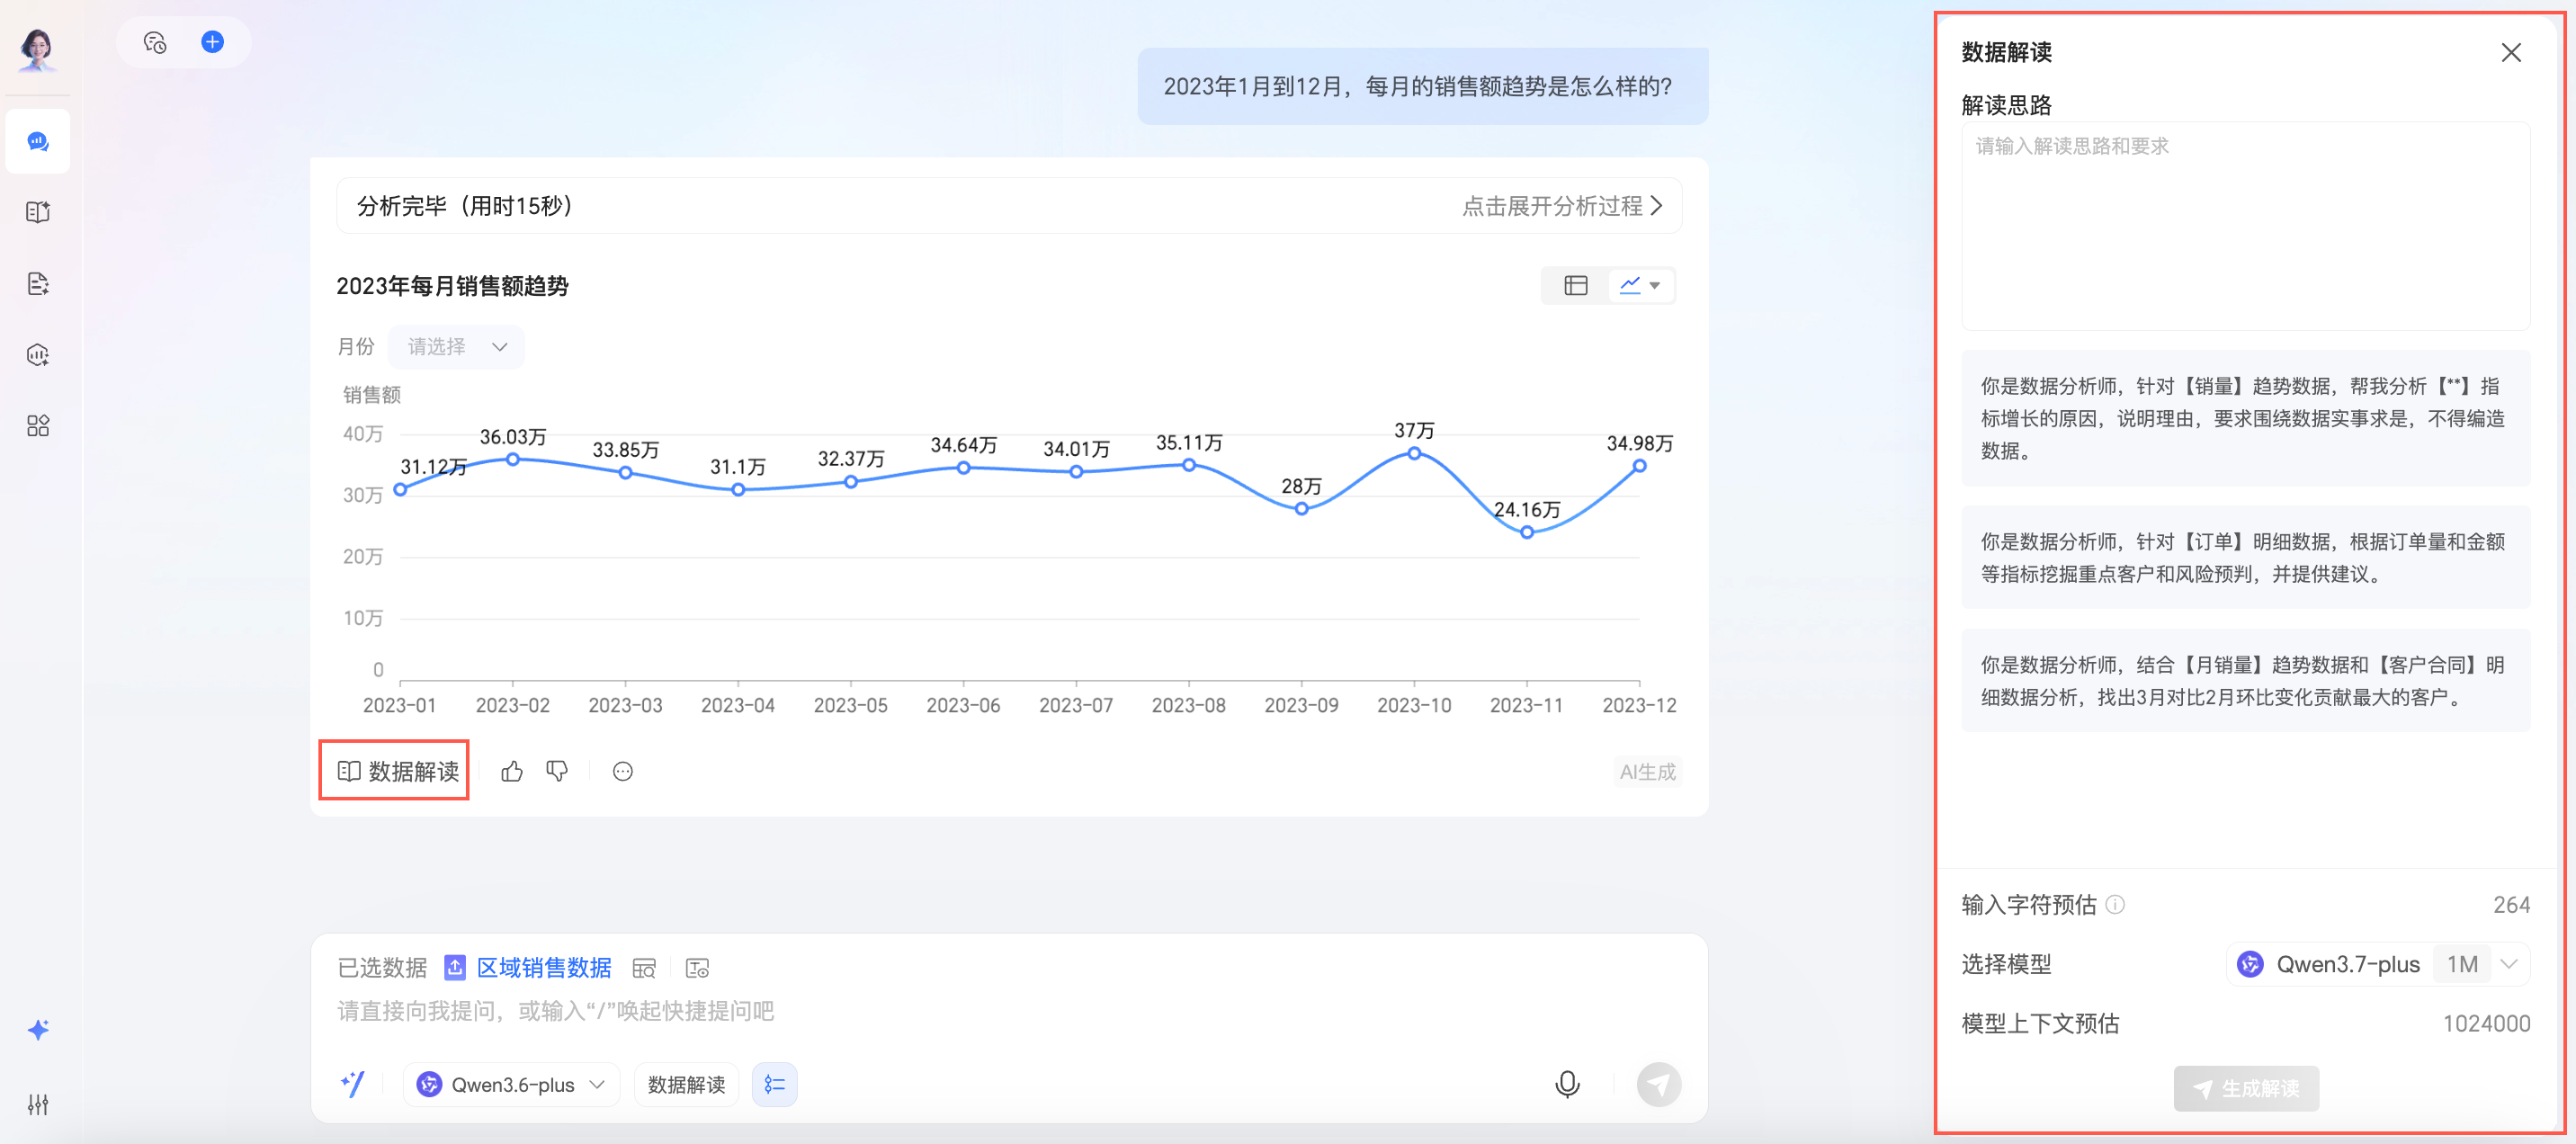
Task: Click the microphone voice input icon
Action: point(1567,1085)
